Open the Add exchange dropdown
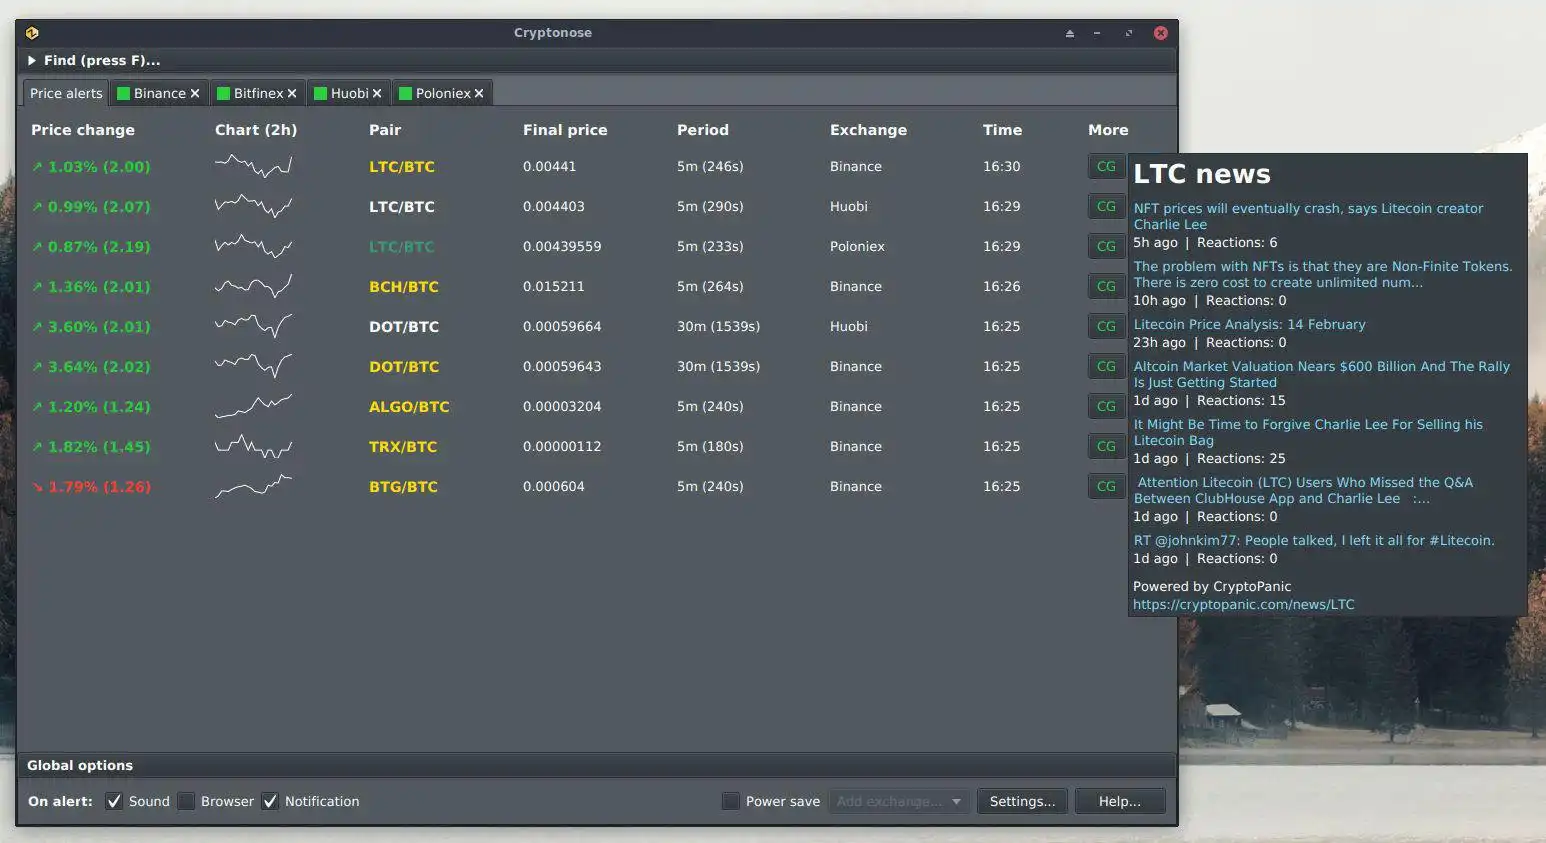 coord(899,801)
